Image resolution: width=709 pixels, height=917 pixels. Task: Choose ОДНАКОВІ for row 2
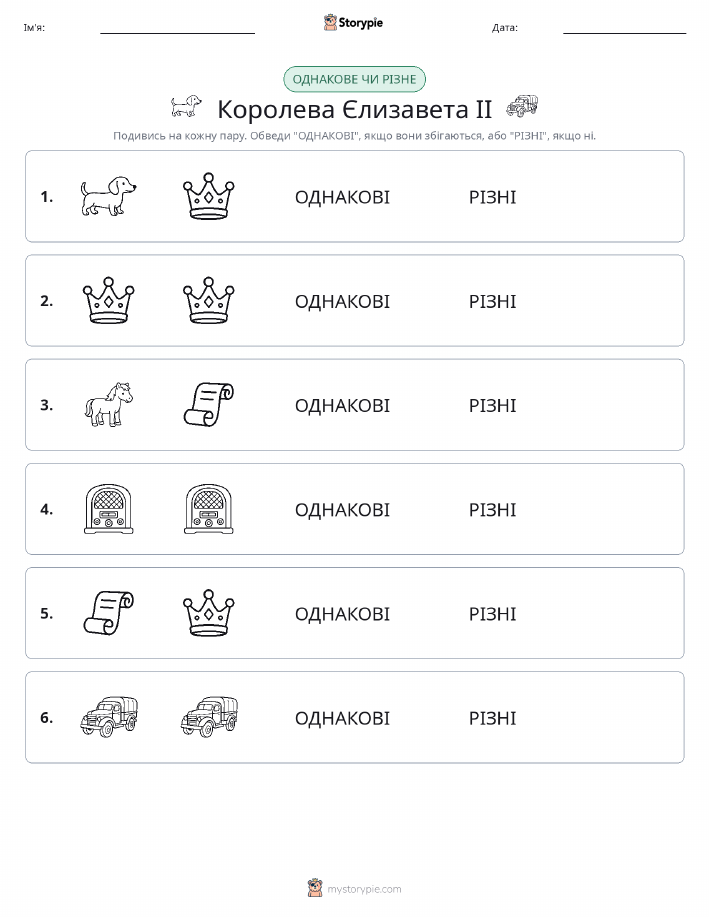pos(342,301)
